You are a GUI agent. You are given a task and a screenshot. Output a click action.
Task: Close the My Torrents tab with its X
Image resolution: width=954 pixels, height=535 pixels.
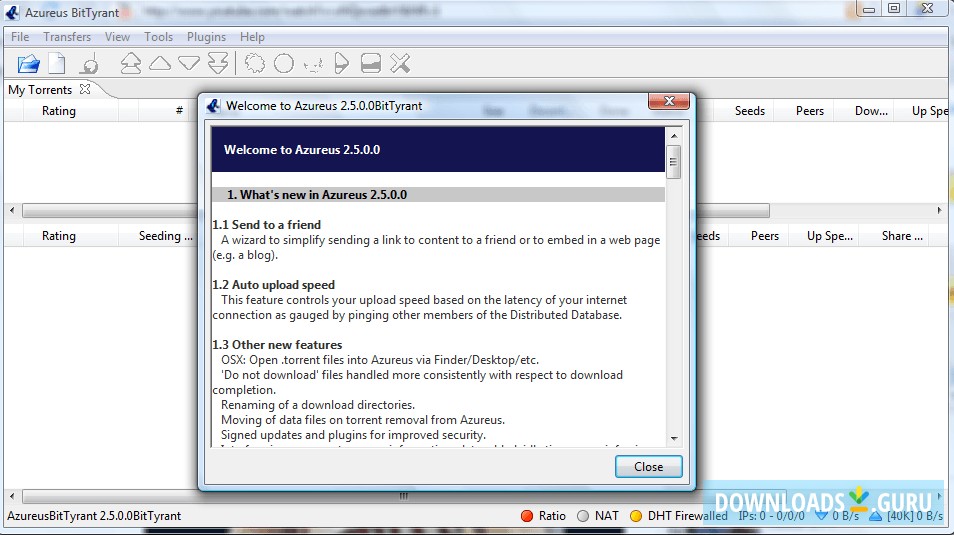click(85, 89)
